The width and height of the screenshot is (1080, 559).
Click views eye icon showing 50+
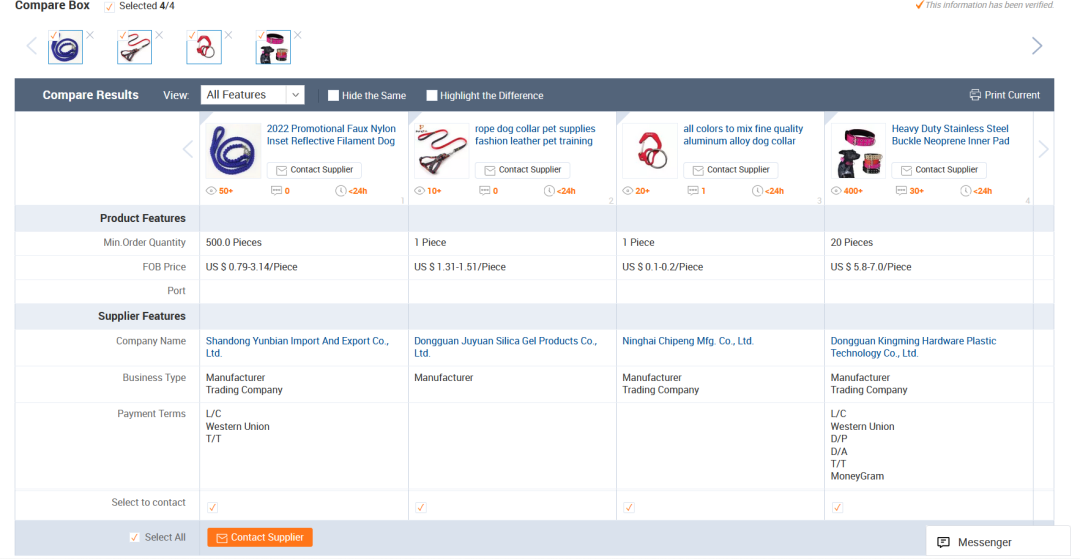click(211, 191)
